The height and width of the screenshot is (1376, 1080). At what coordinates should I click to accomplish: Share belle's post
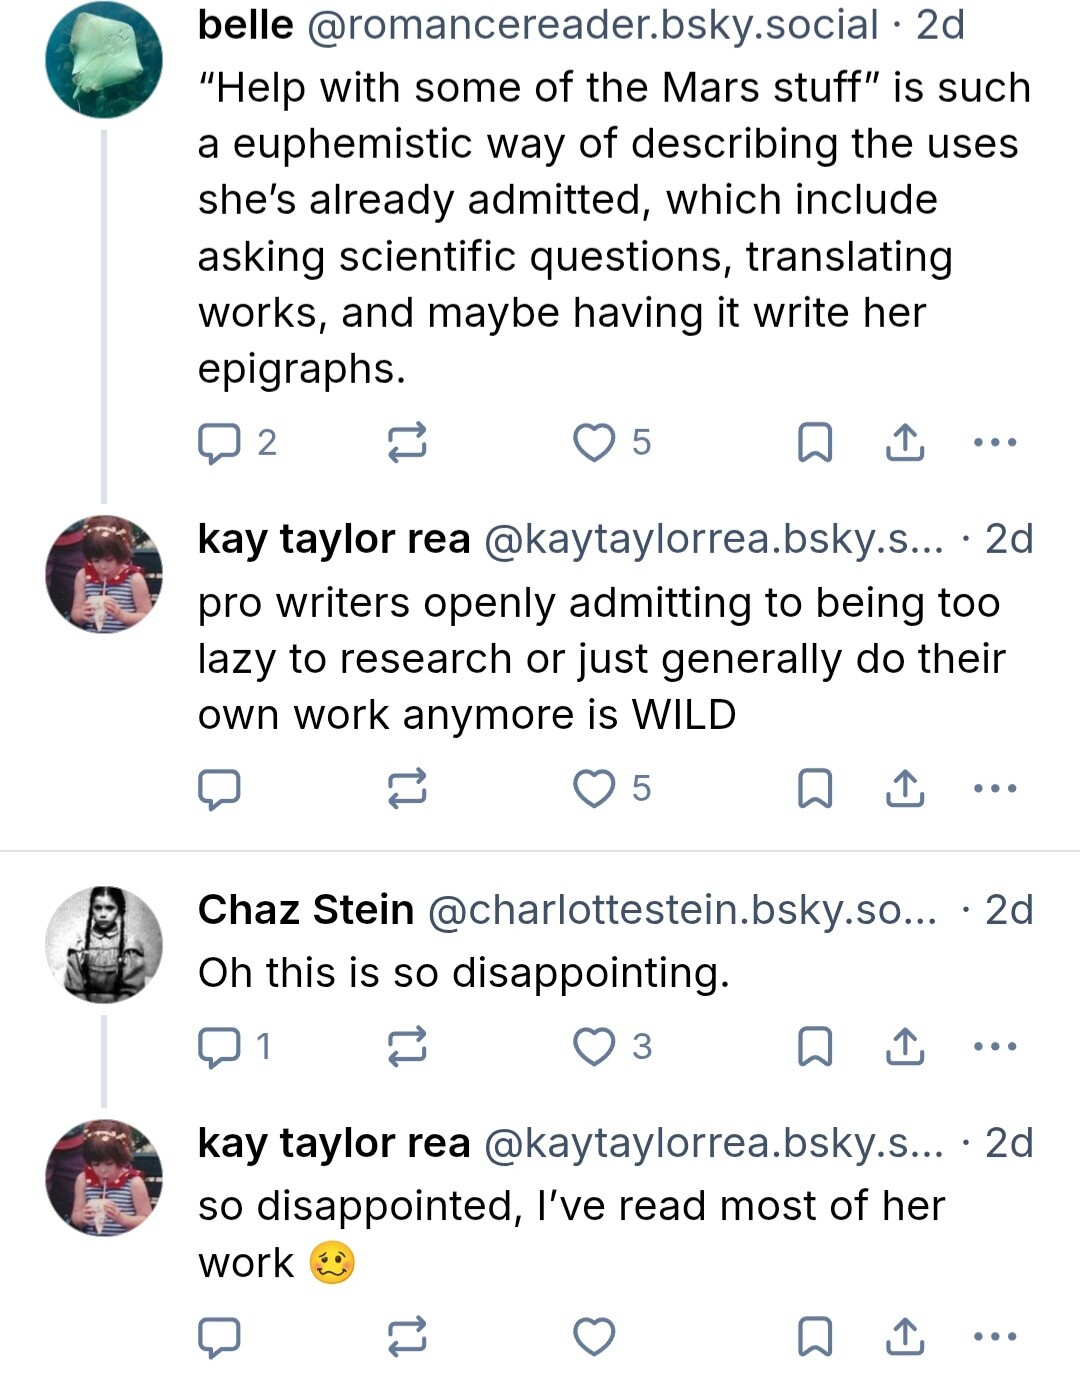coord(905,442)
